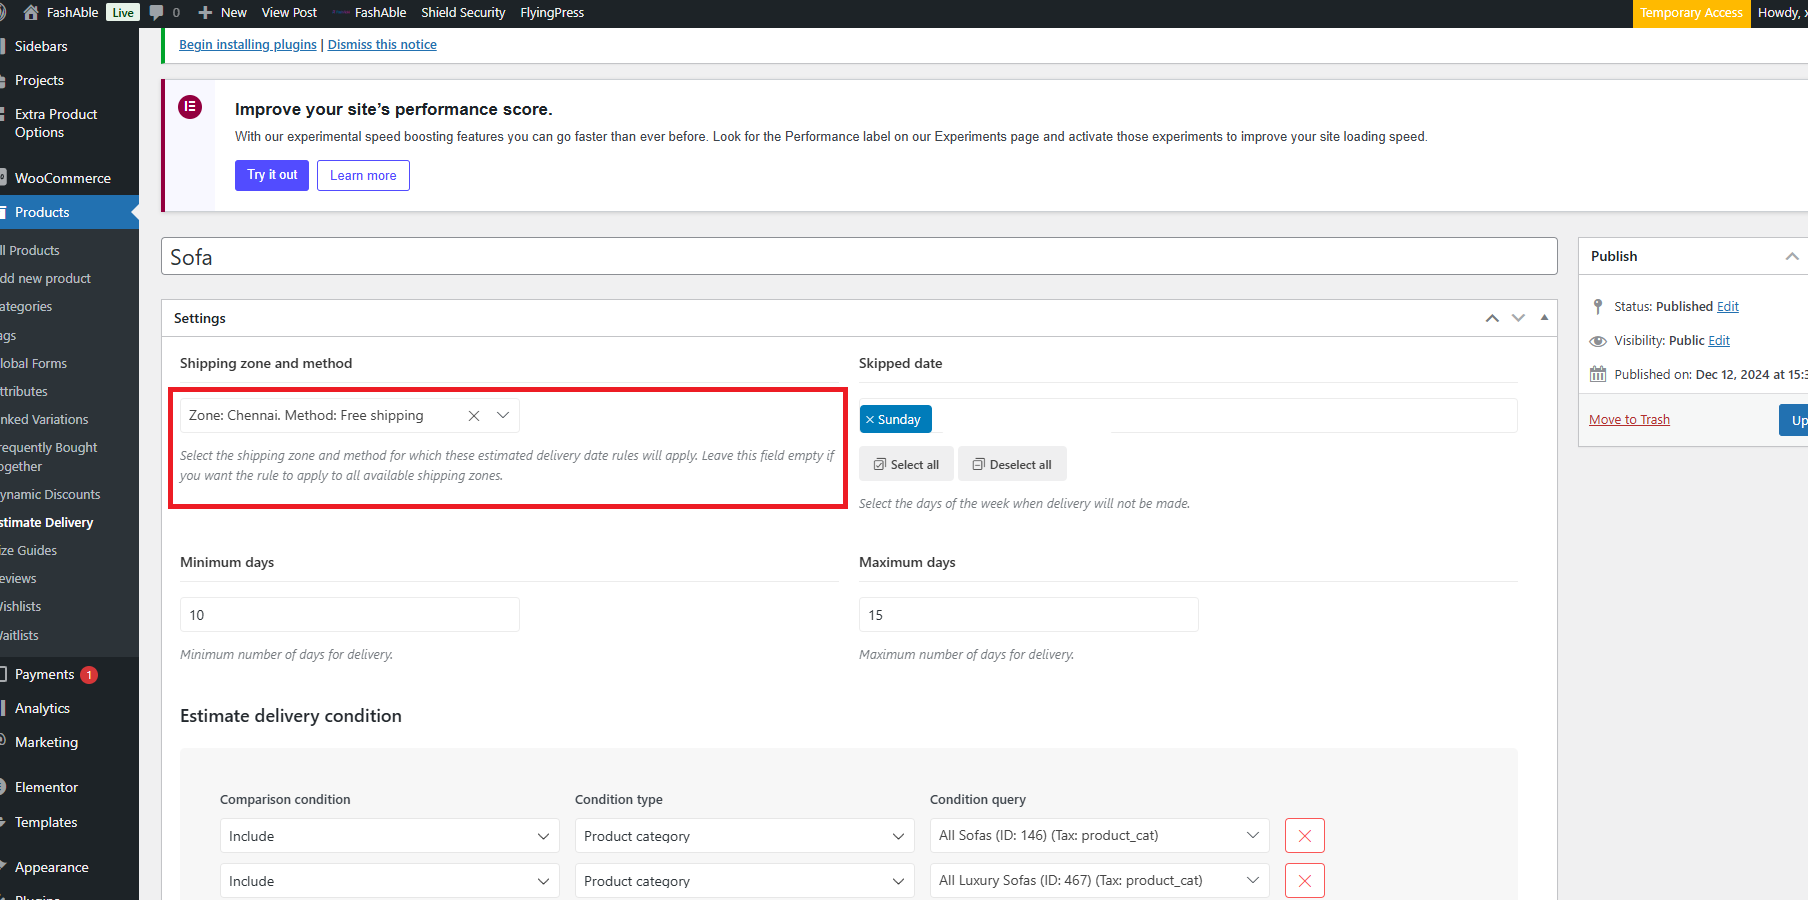Open the second Include comparison condition dropdown

click(389, 881)
